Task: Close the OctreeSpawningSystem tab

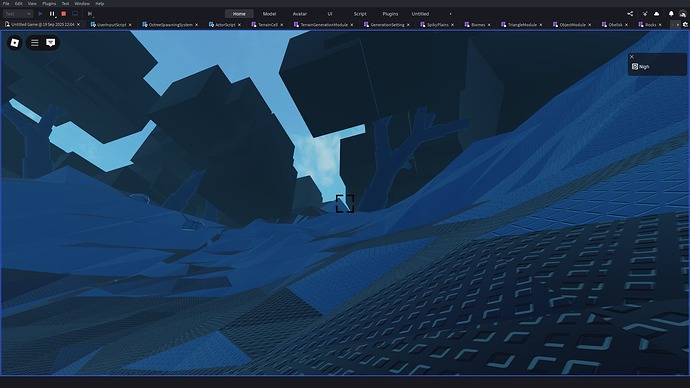Action: (196, 25)
